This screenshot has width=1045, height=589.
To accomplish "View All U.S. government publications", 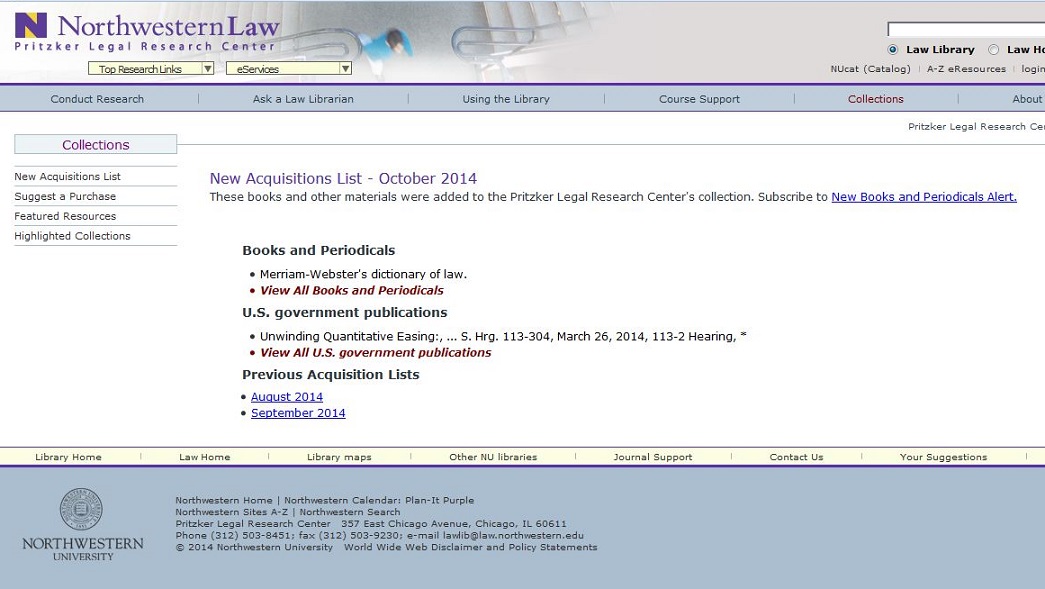I will tap(375, 353).
